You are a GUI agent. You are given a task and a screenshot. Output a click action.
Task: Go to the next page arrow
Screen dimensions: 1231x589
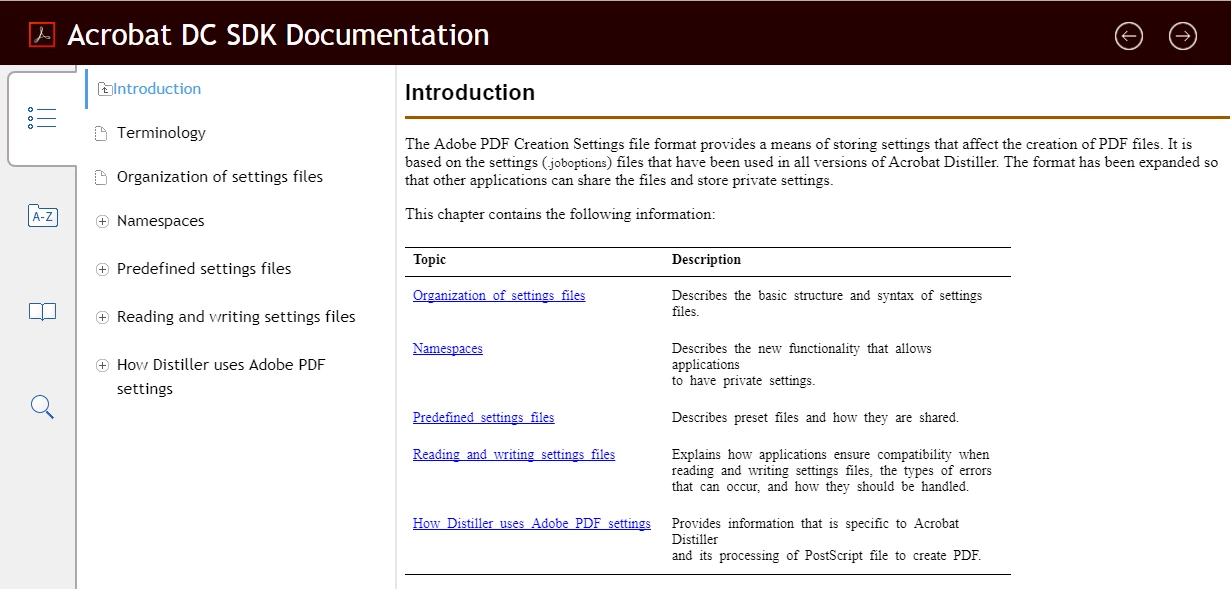point(1183,36)
